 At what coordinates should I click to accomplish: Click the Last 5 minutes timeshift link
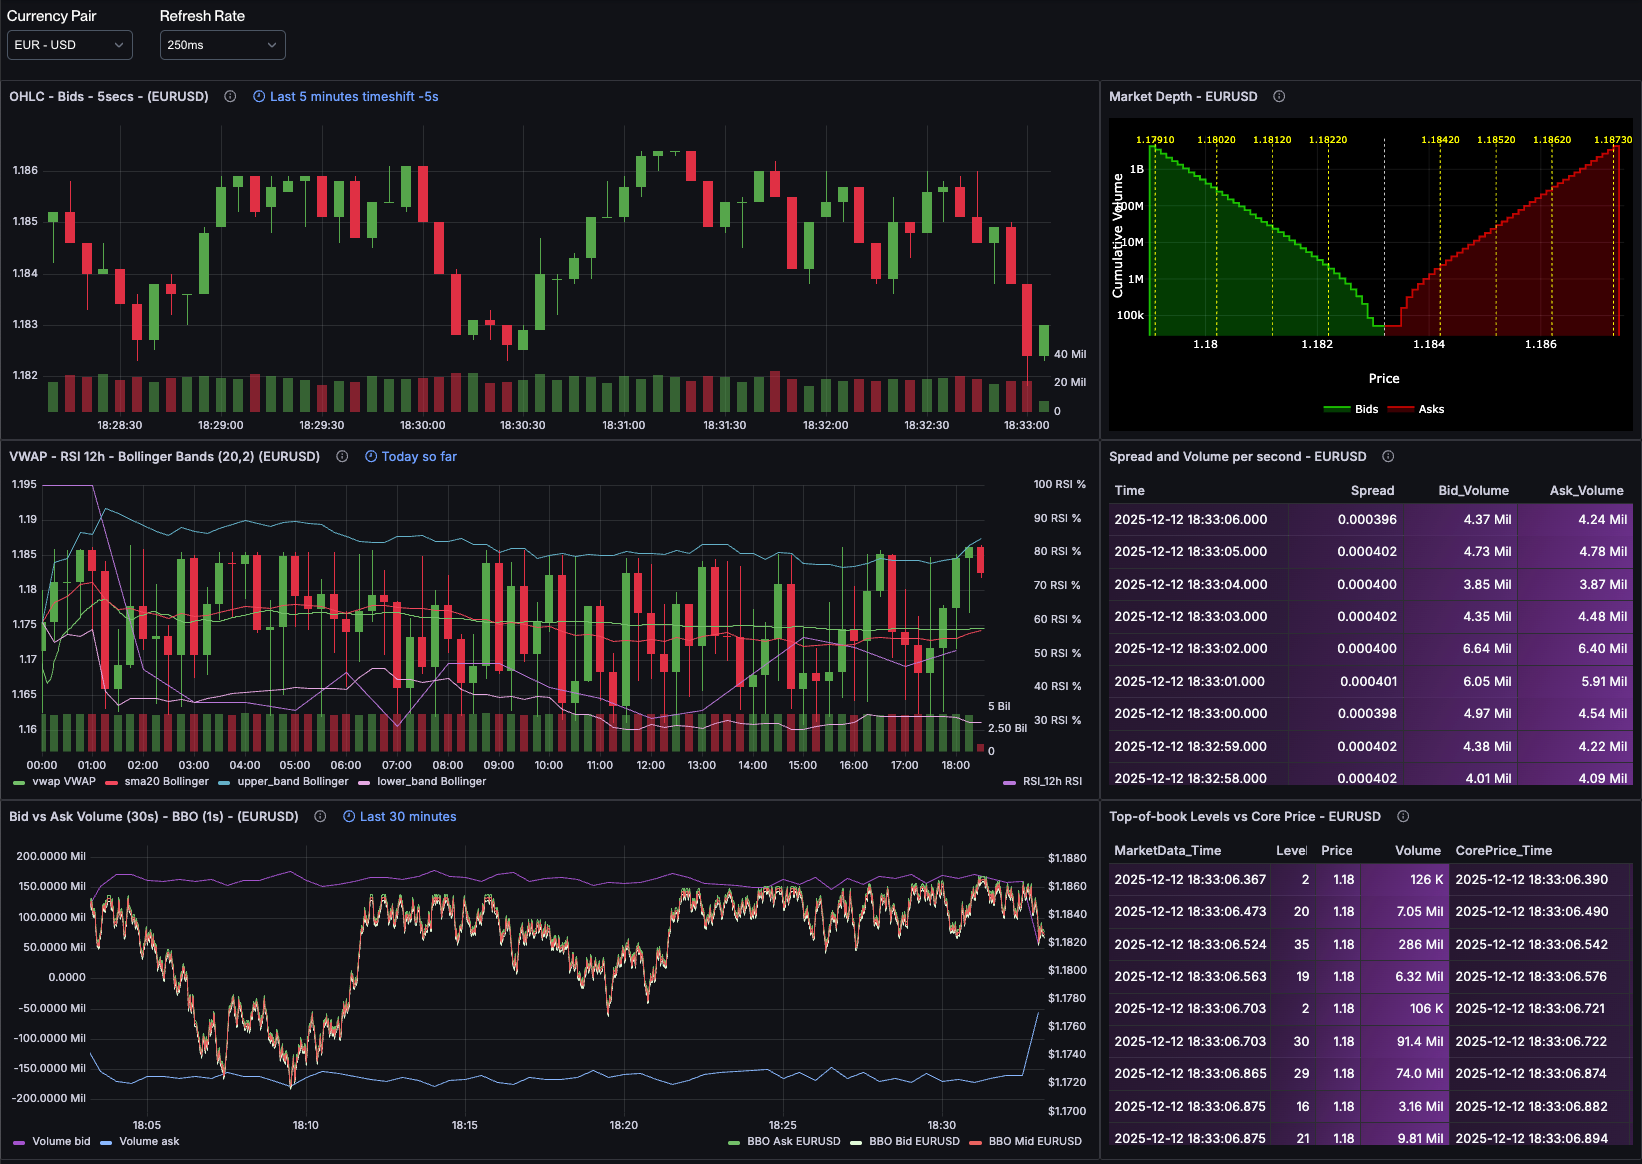[x=354, y=96]
